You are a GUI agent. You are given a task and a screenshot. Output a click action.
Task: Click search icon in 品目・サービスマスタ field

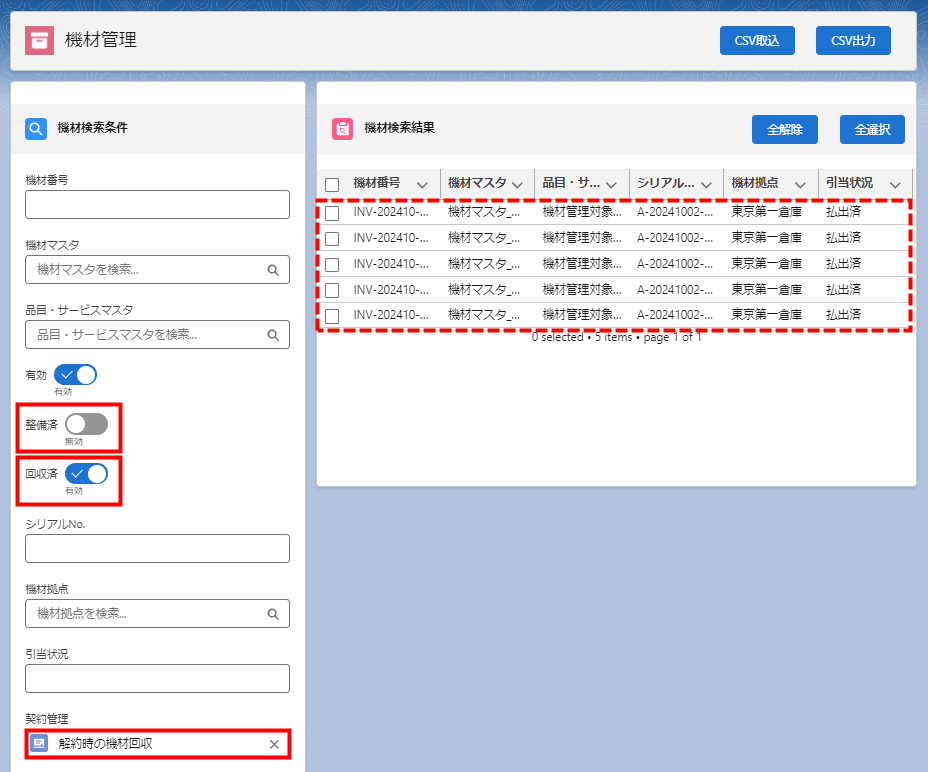pos(273,334)
